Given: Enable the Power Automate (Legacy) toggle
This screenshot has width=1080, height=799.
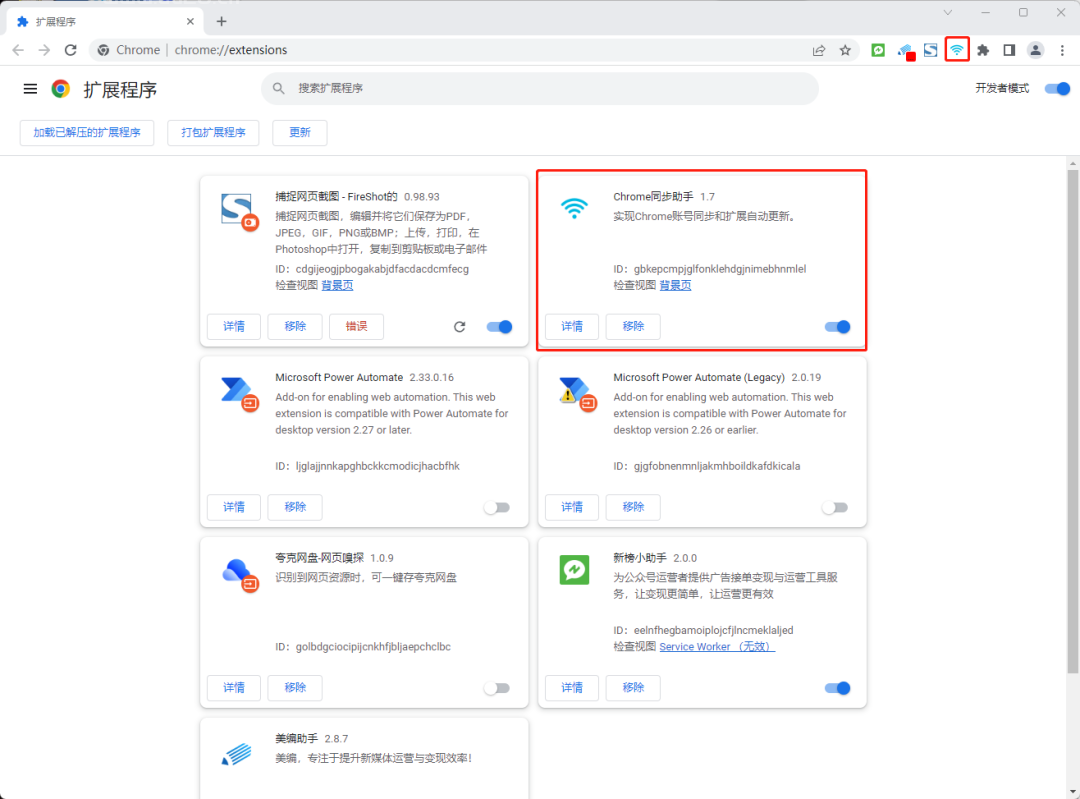Looking at the screenshot, I should click(835, 508).
